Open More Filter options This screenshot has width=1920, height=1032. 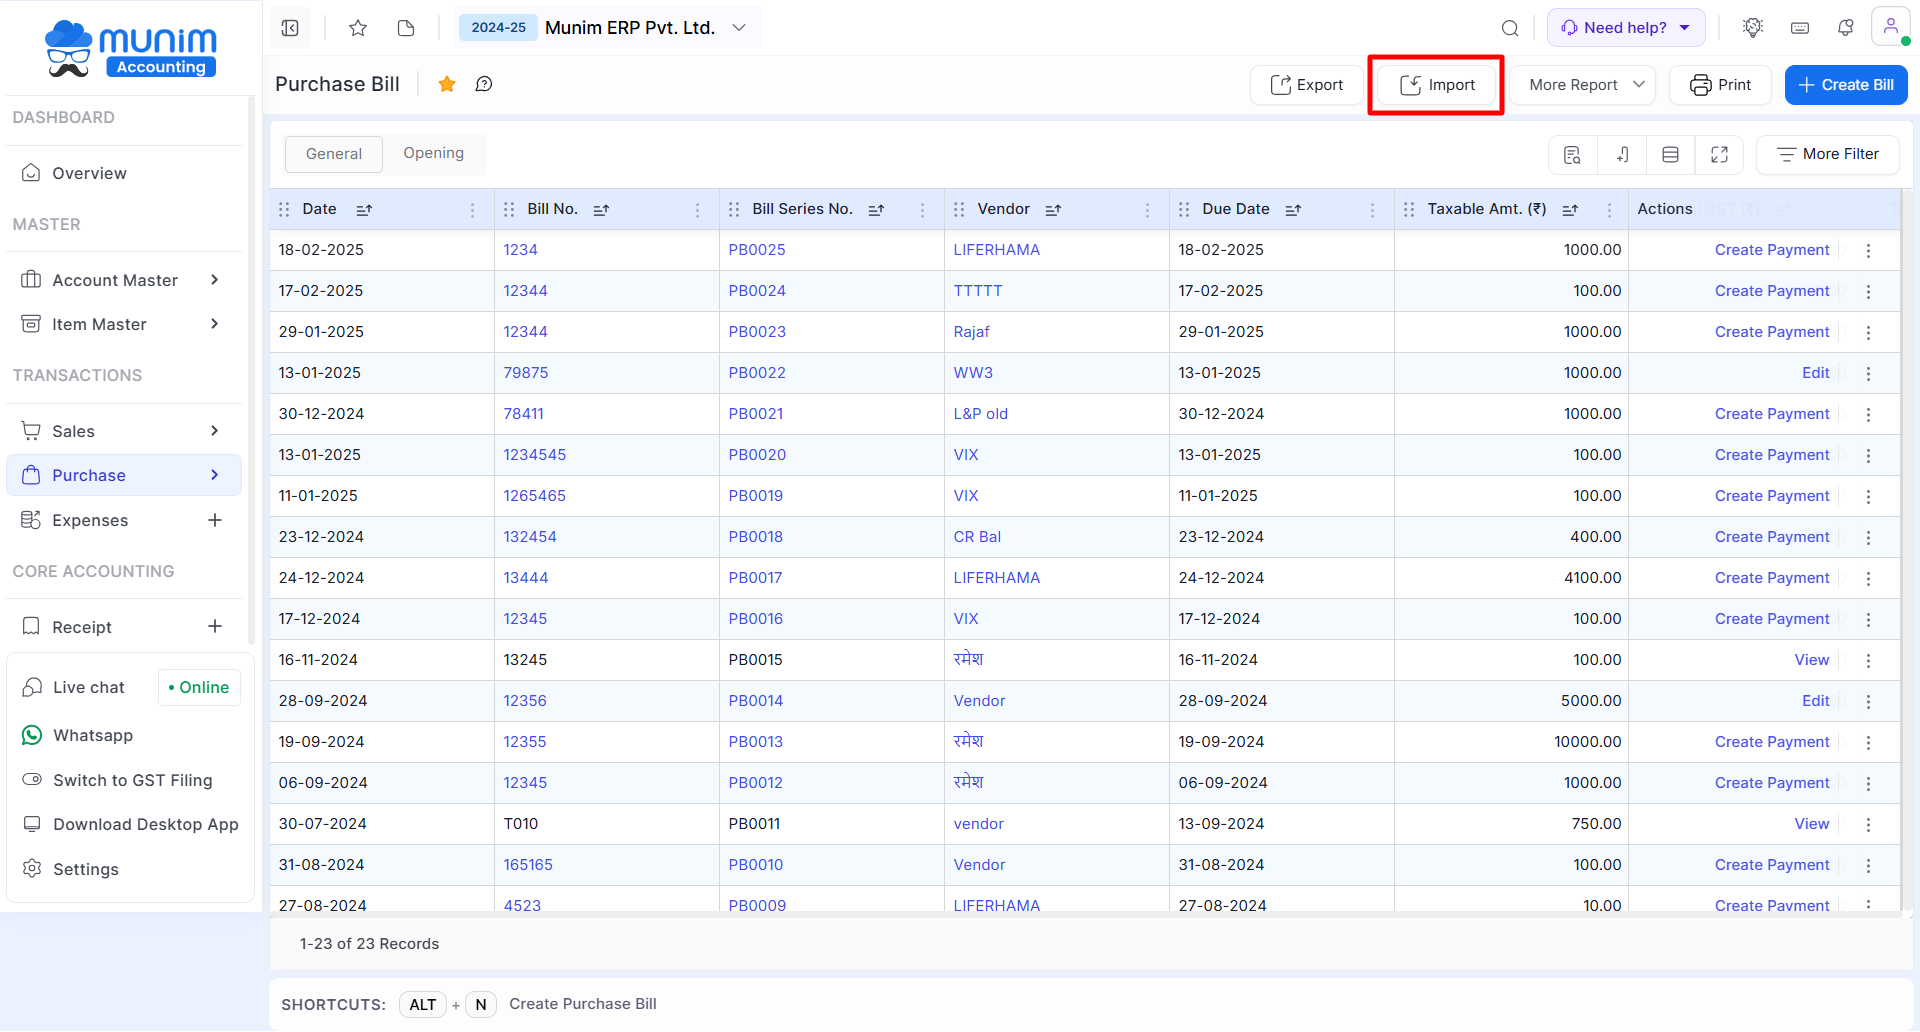[1827, 154]
